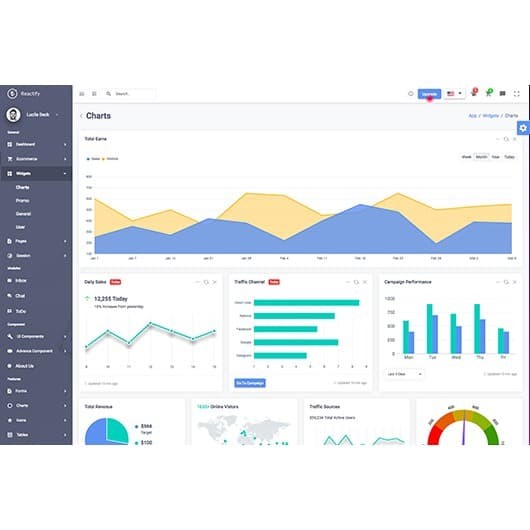Click the hamburger menu icon
This screenshot has width=530, height=530.
pyautogui.click(x=82, y=94)
